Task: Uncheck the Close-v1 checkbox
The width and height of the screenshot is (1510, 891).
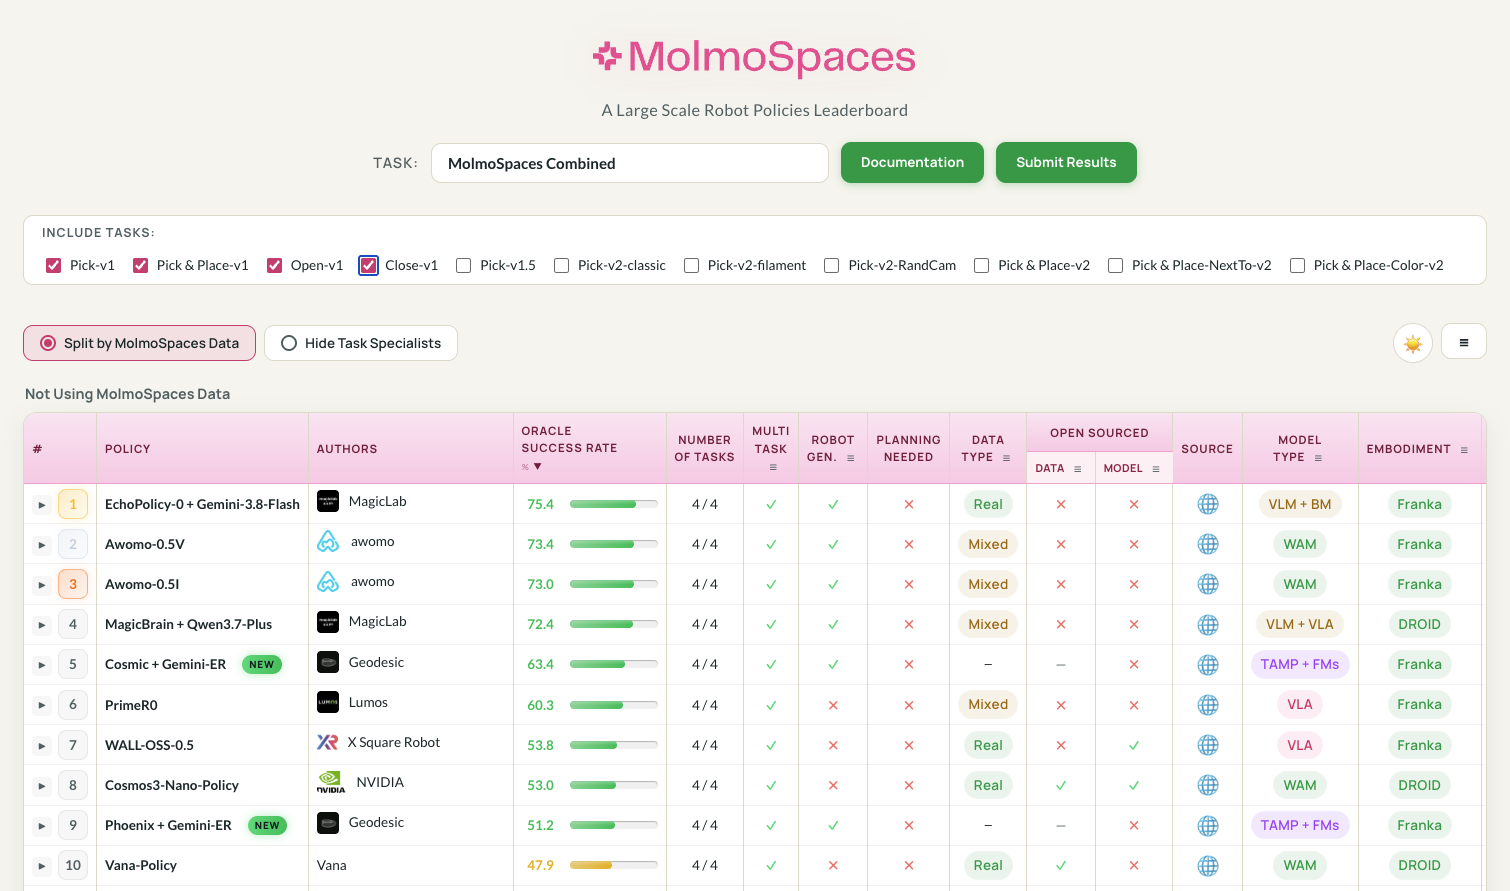Action: click(x=369, y=265)
